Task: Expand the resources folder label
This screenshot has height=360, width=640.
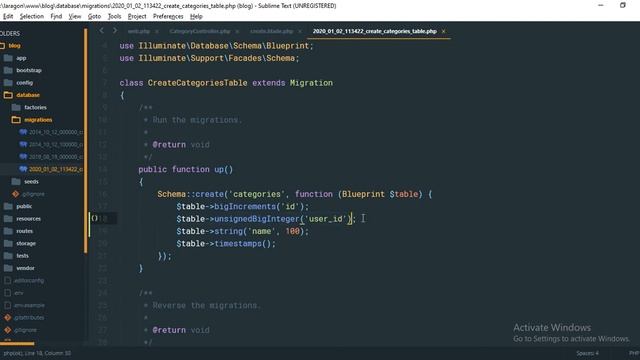Action: [28, 219]
